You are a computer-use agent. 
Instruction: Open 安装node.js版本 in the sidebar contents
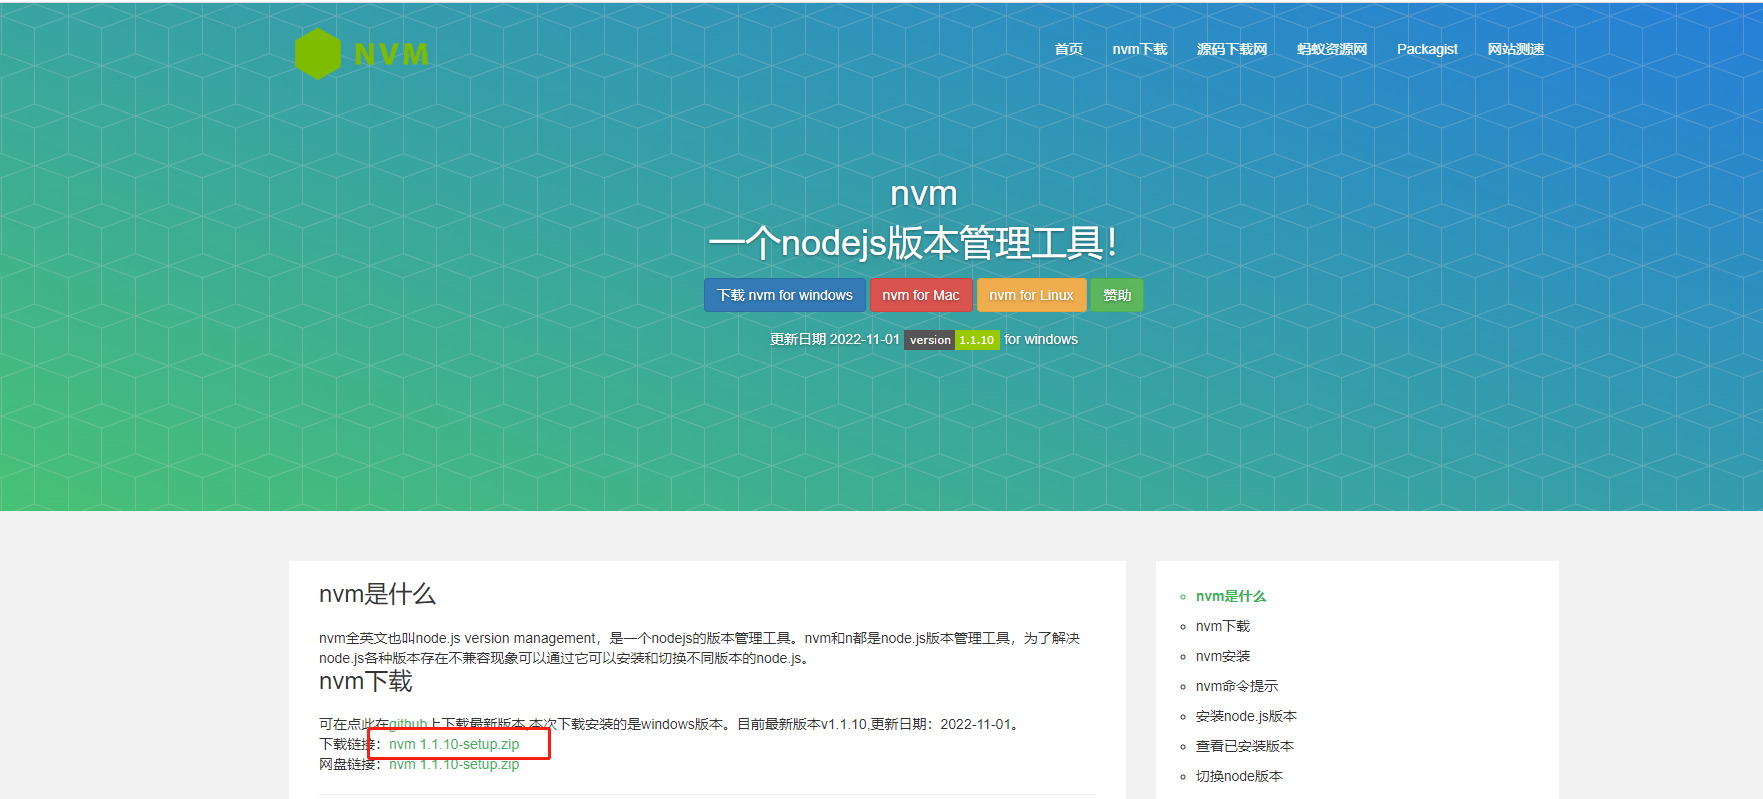pos(1246,716)
